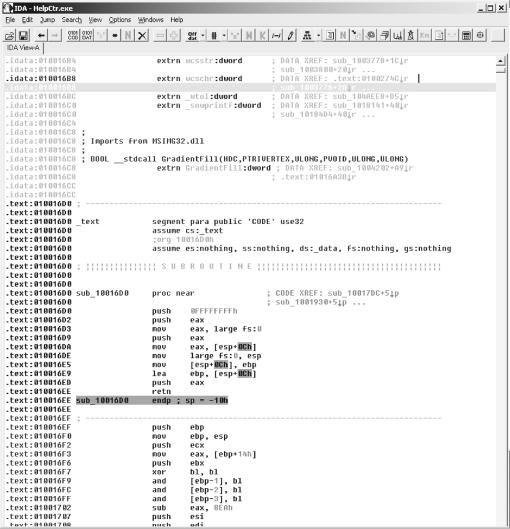Image resolution: width=510 pixels, height=529 pixels.
Task: Open the dropdown arrow beside vertical bars icon
Action: [x=224, y=35]
